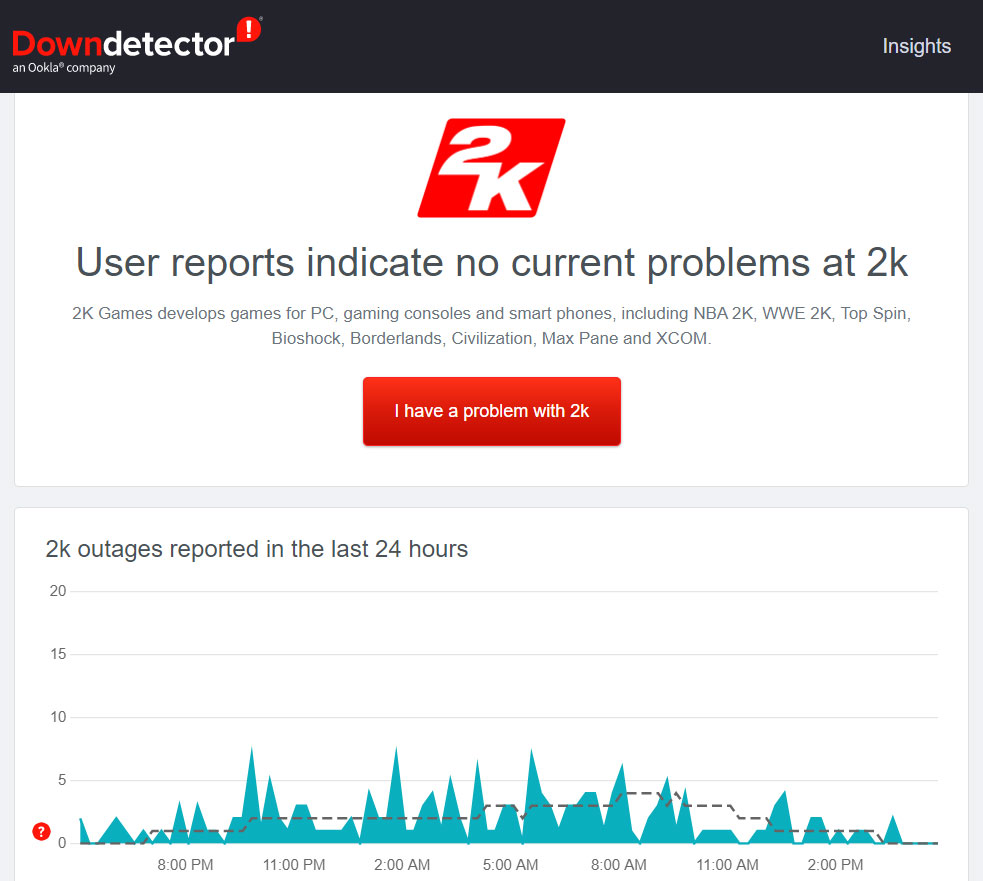Click the 2K Games description paragraph
This screenshot has height=881, width=983.
[x=492, y=325]
